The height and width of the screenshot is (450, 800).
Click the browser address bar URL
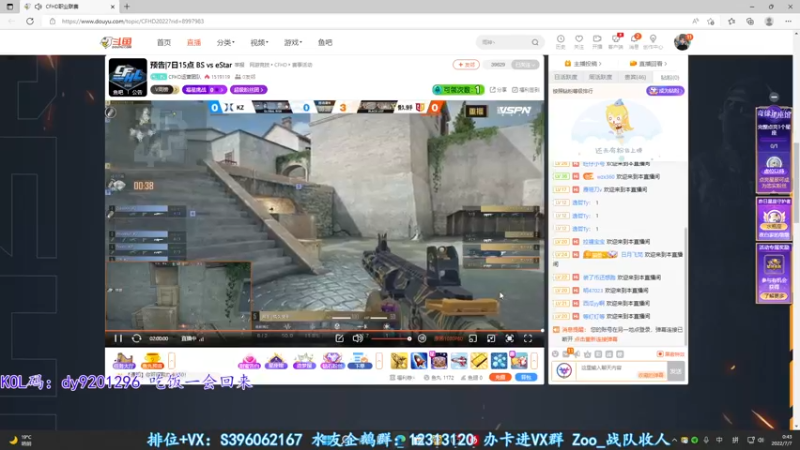[133, 21]
